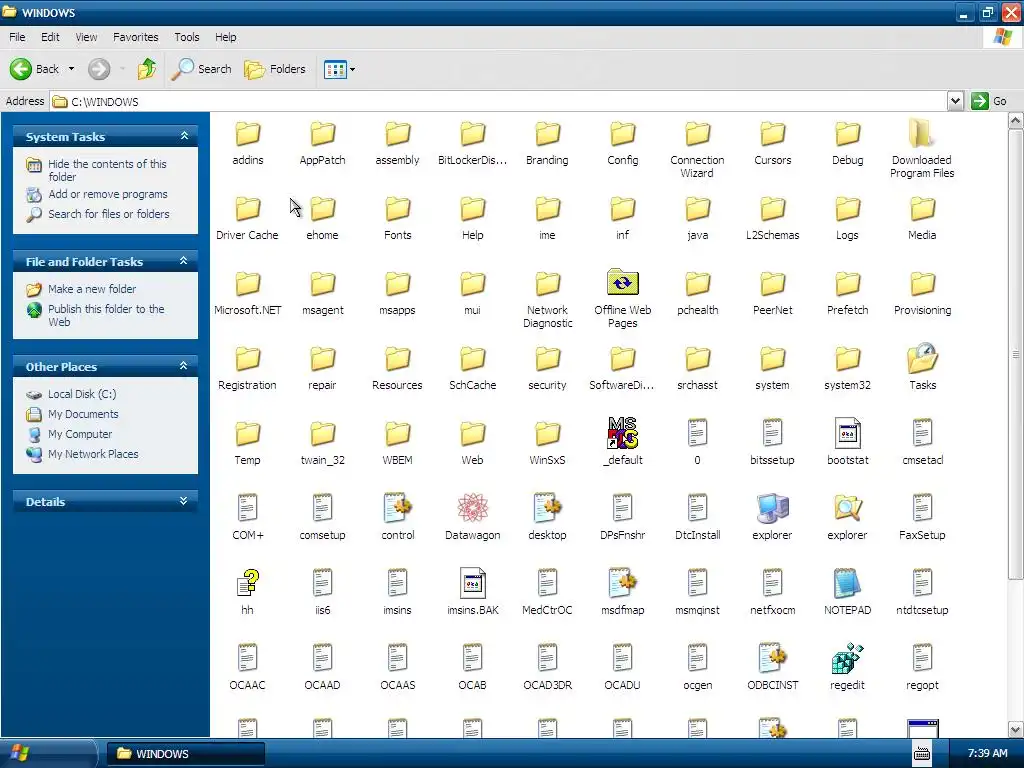Select the control settings file icon
This screenshot has height=768, width=1024.
(x=397, y=509)
